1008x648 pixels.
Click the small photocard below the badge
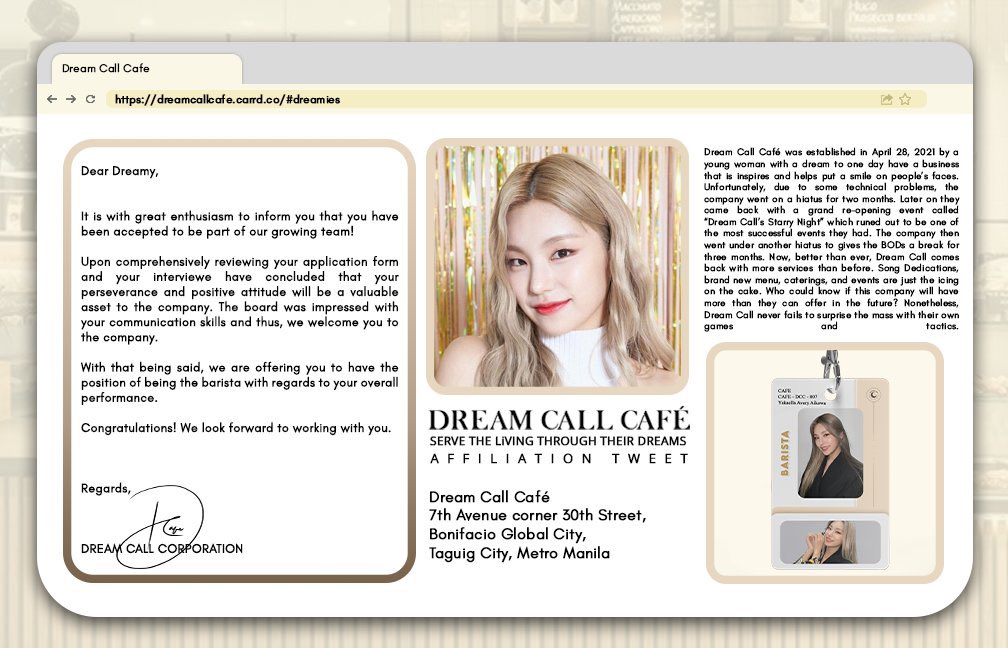click(x=830, y=542)
